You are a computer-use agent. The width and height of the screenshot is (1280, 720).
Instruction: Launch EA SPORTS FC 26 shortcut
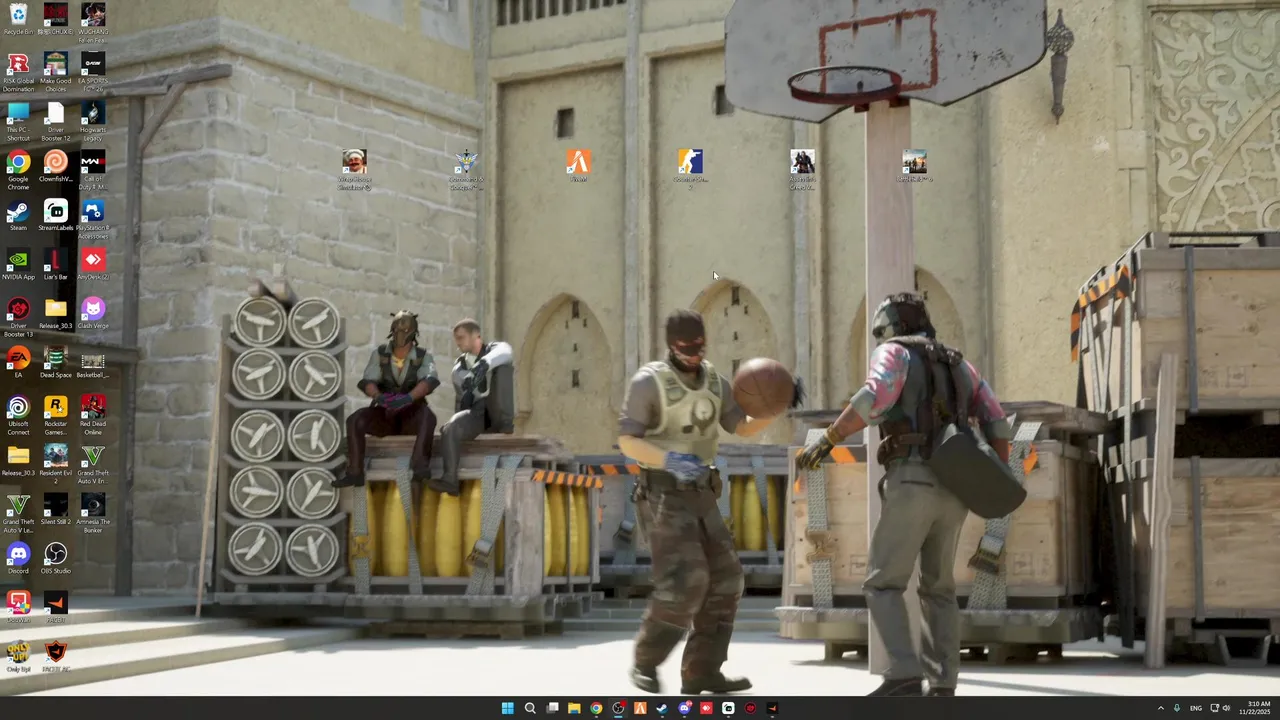point(92,72)
